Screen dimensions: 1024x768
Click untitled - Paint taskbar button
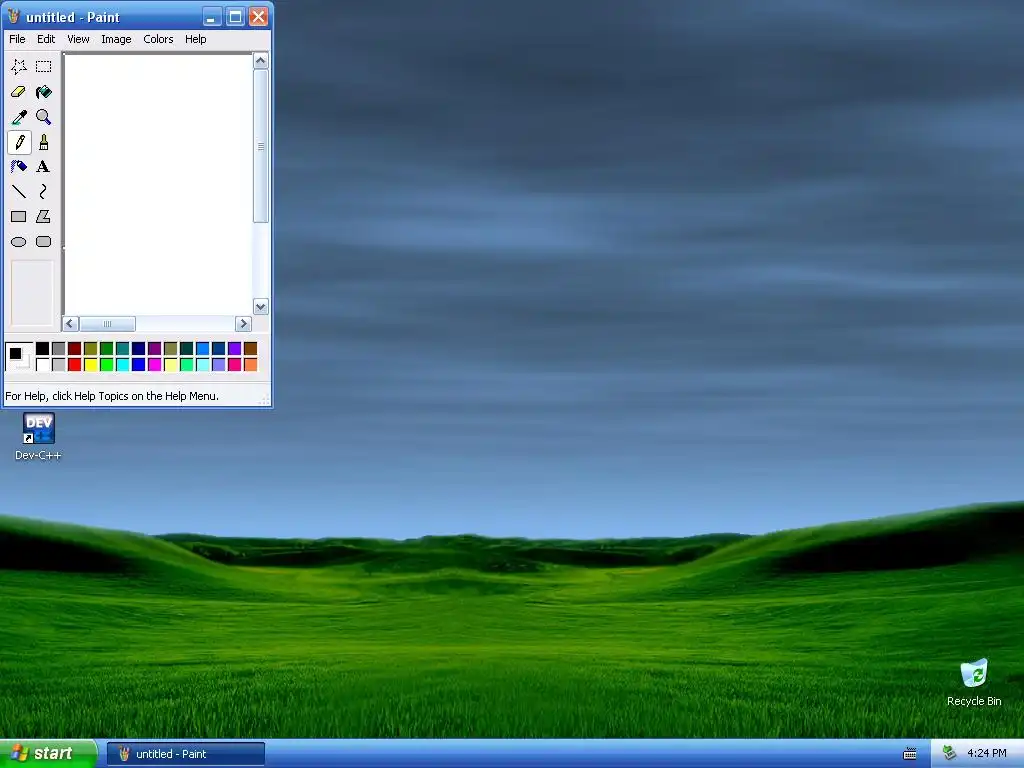pyautogui.click(x=186, y=754)
